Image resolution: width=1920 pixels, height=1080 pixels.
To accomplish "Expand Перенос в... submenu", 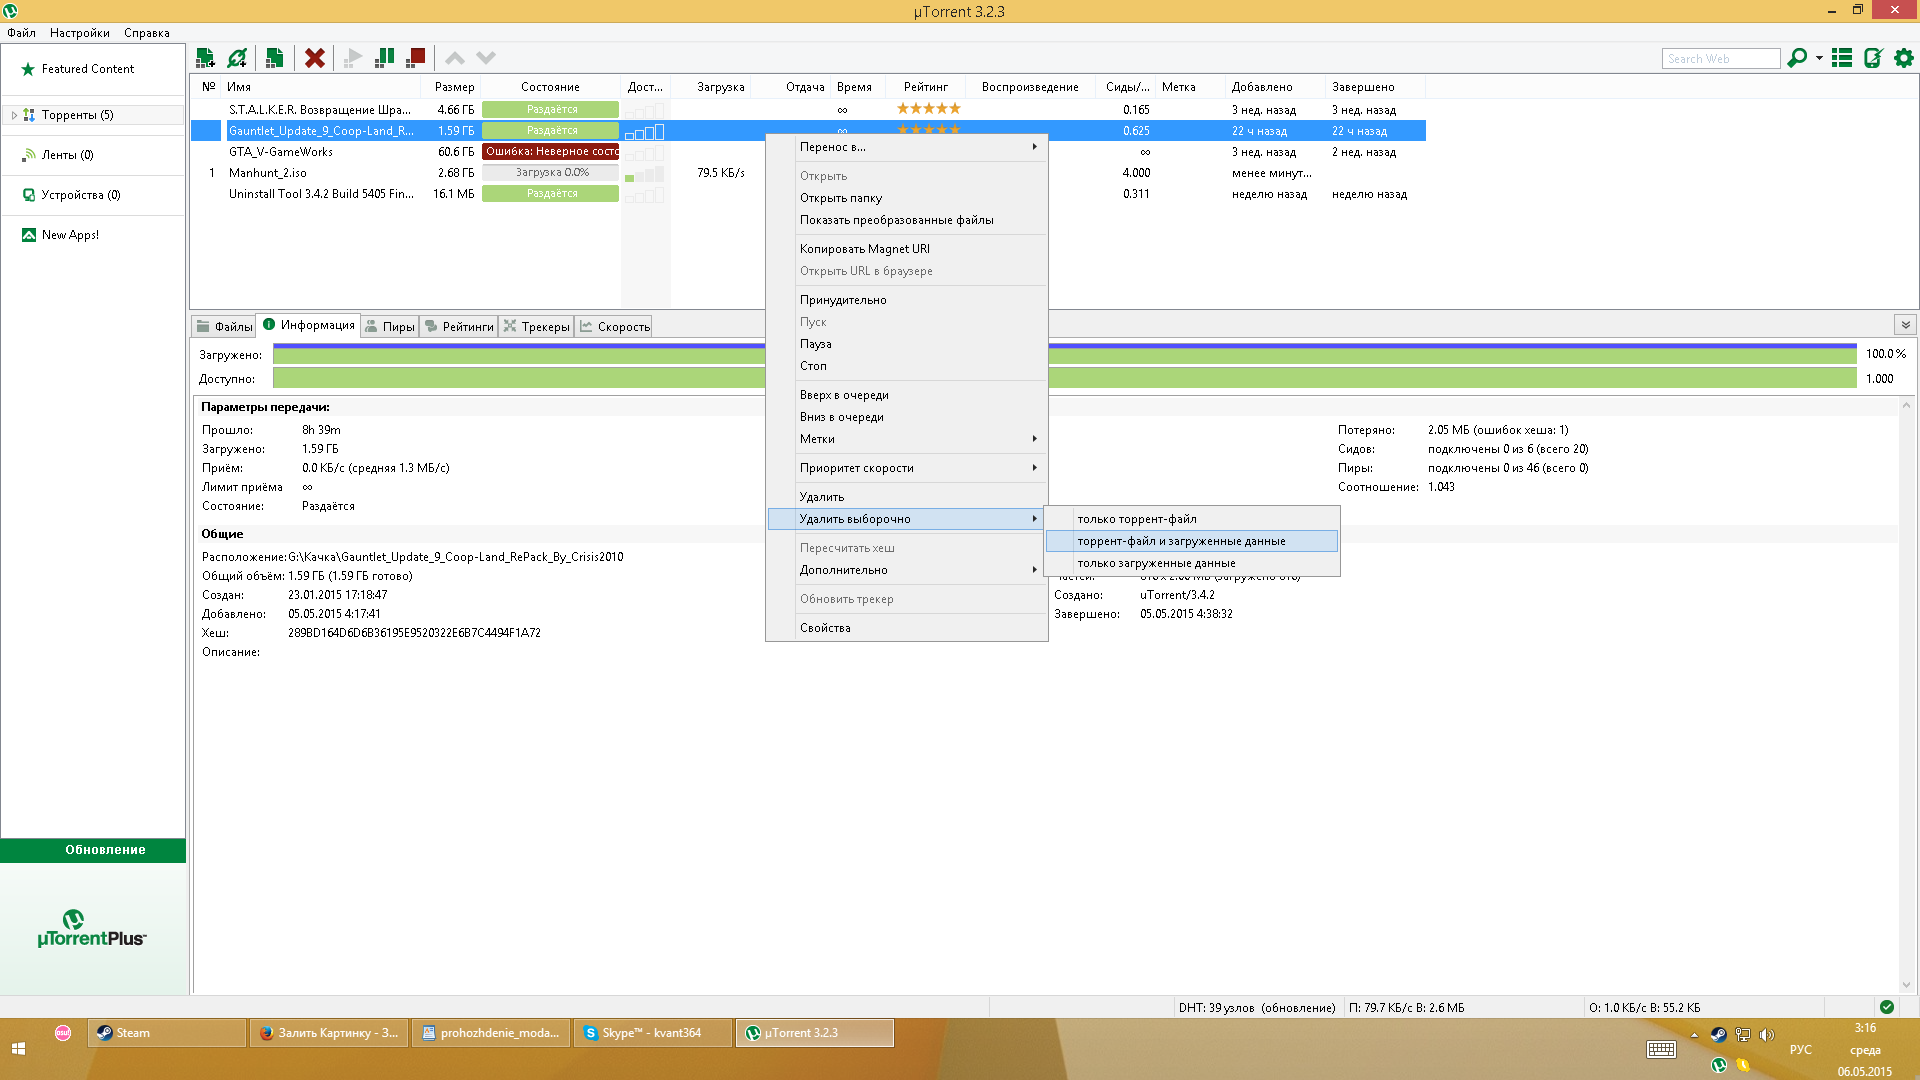I will (907, 147).
